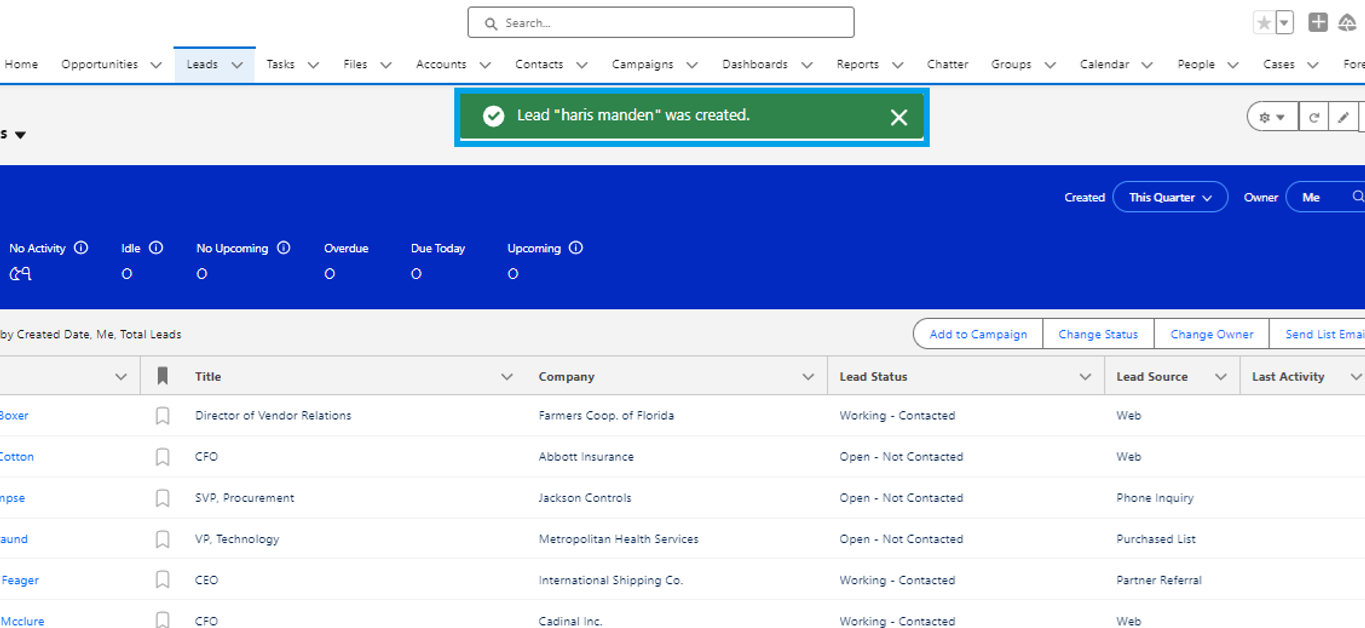Open the This Quarter date filter dropdown
Viewport: 1365px width, 628px height.
(x=1170, y=197)
